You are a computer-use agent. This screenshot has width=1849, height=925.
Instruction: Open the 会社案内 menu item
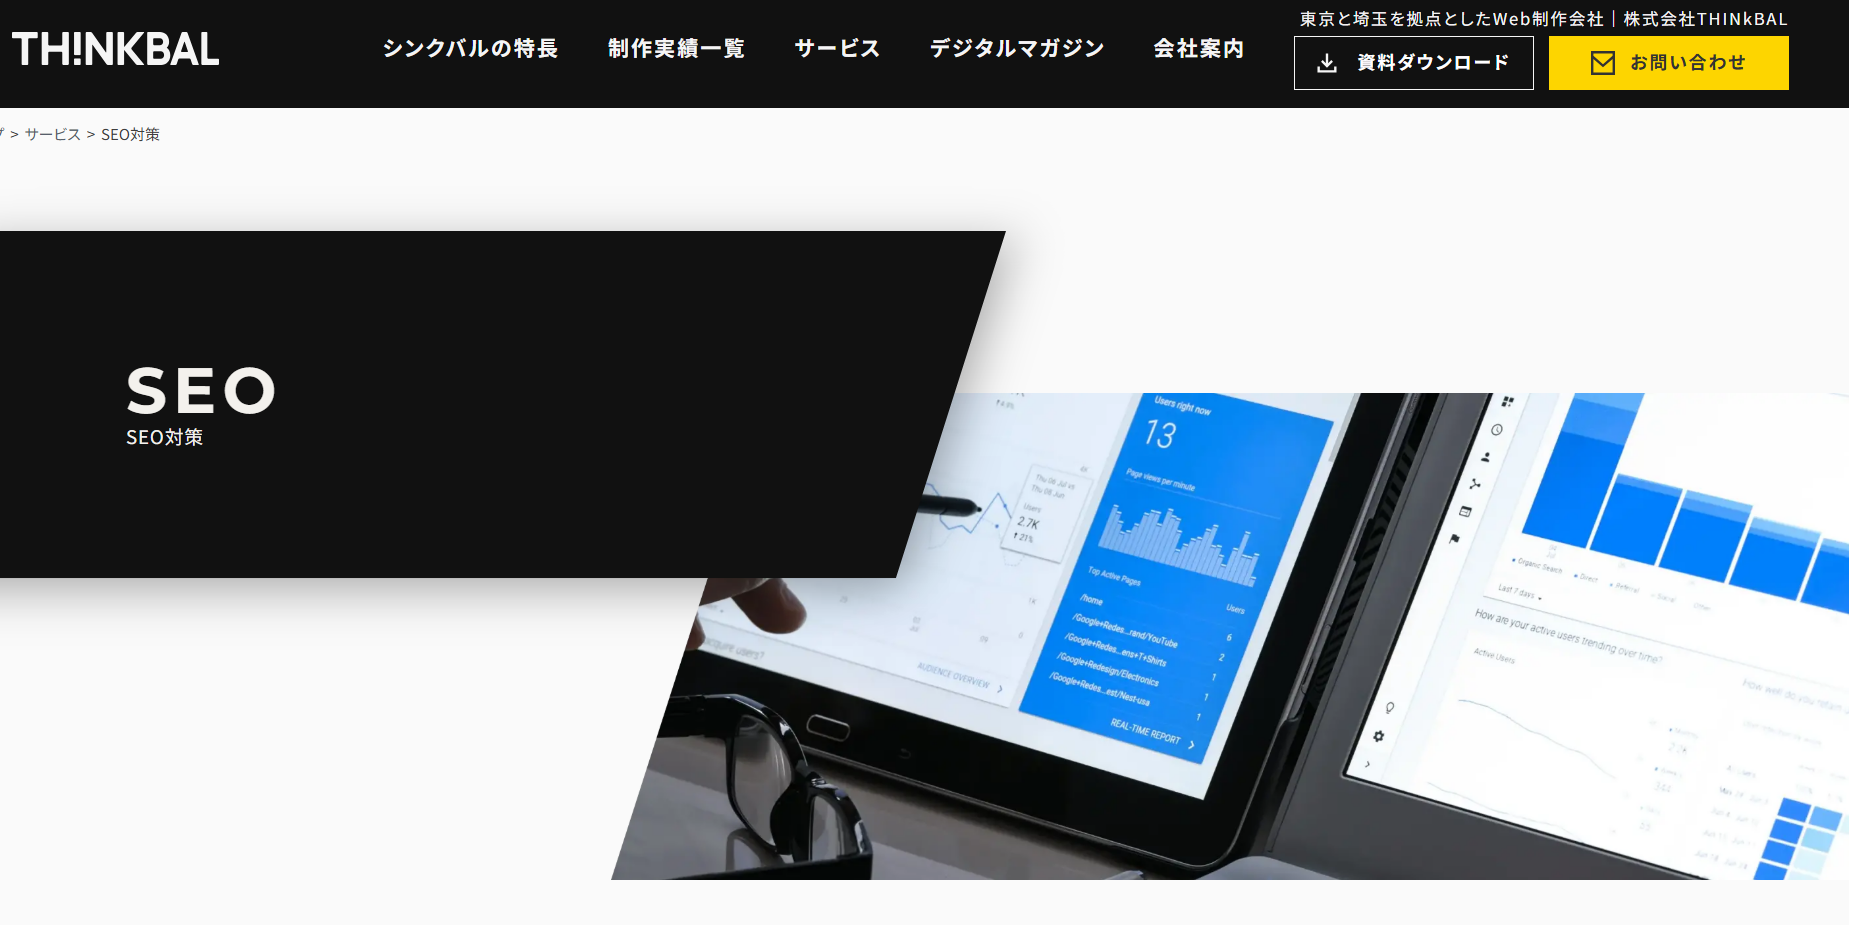(1198, 48)
